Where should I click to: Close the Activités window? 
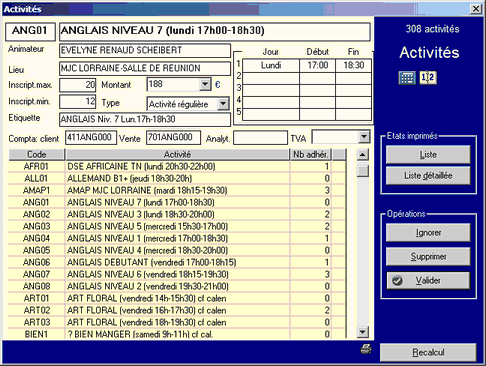(x=476, y=9)
